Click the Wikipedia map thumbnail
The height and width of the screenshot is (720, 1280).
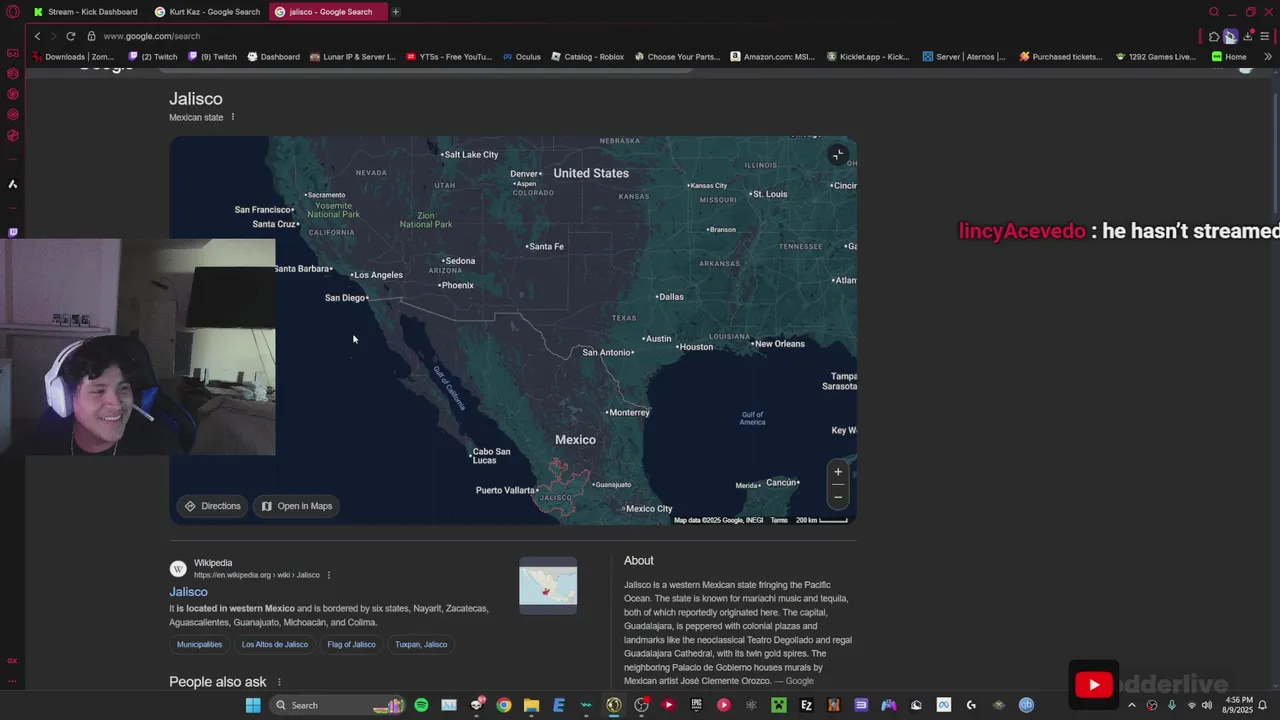[x=548, y=586]
